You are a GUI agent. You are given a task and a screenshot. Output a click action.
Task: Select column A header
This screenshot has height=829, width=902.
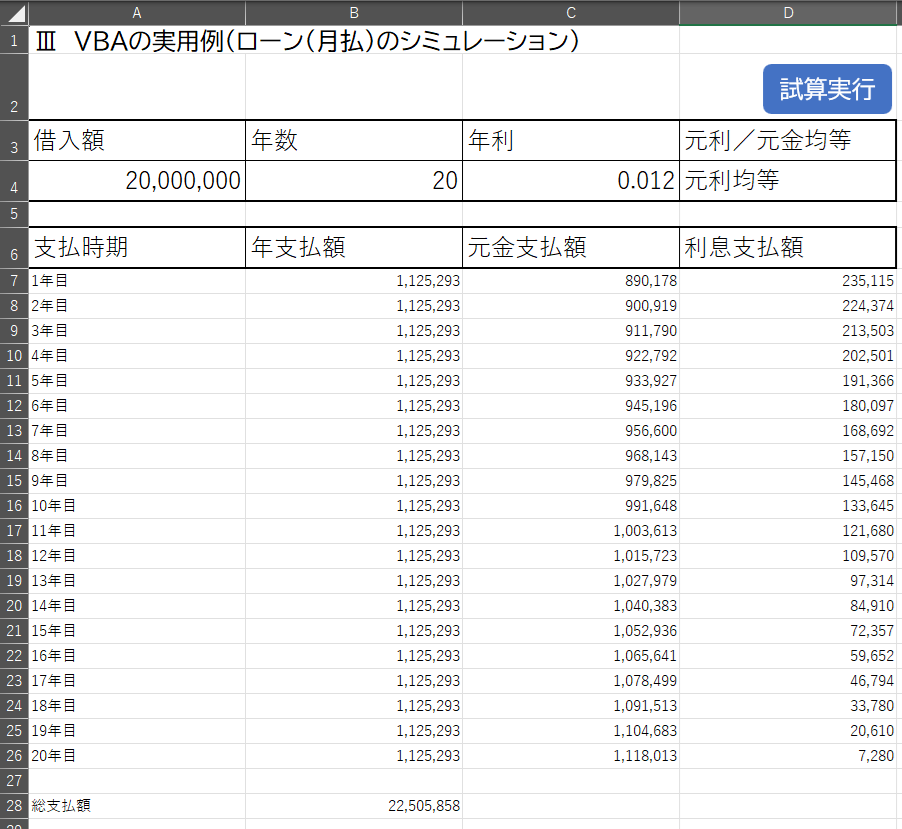point(137,12)
